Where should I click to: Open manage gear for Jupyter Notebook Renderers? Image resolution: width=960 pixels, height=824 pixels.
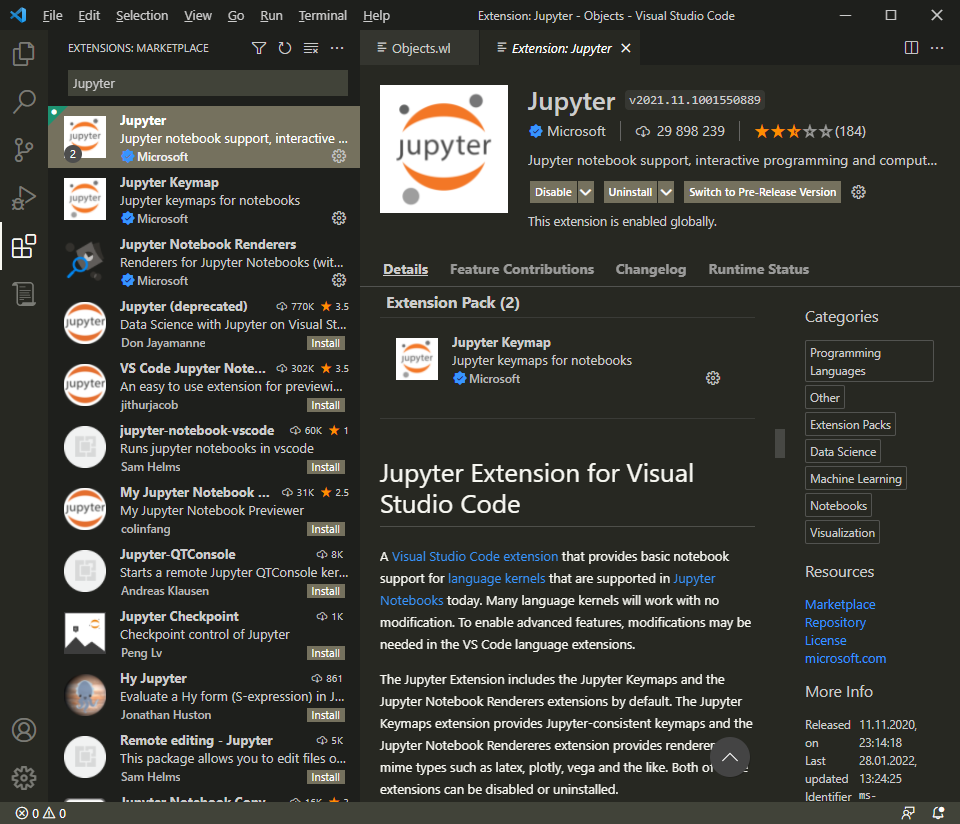[x=339, y=280]
